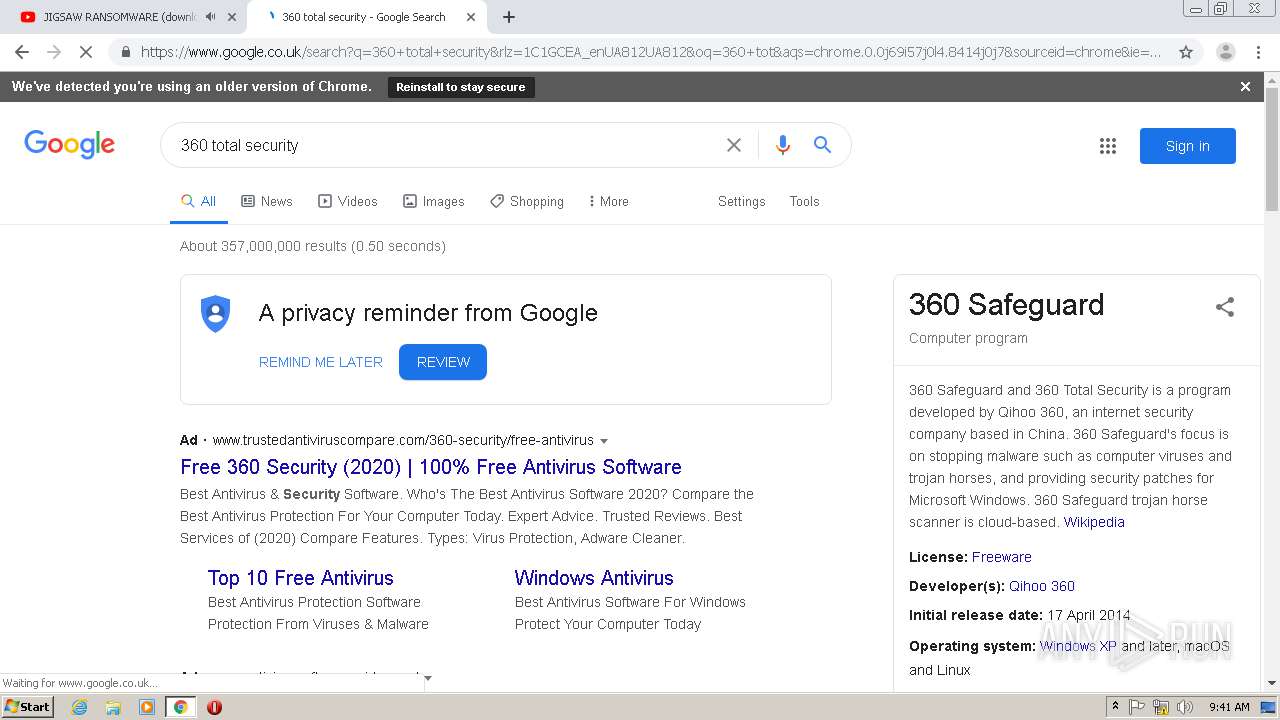Dismiss the older Chrome version warning bar
This screenshot has height=720, width=1280.
[1245, 87]
